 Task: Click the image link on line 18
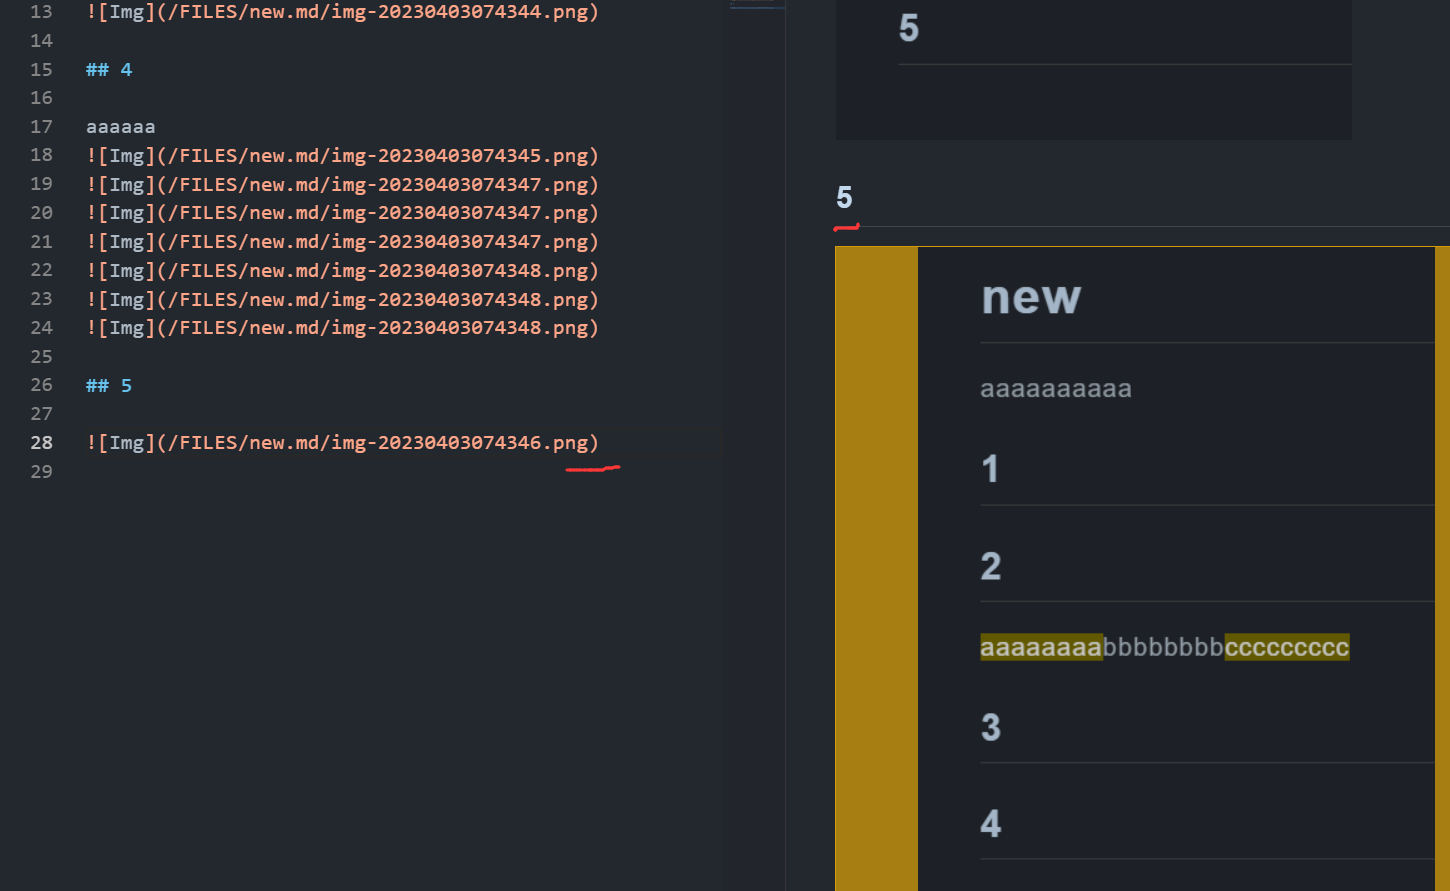click(340, 155)
